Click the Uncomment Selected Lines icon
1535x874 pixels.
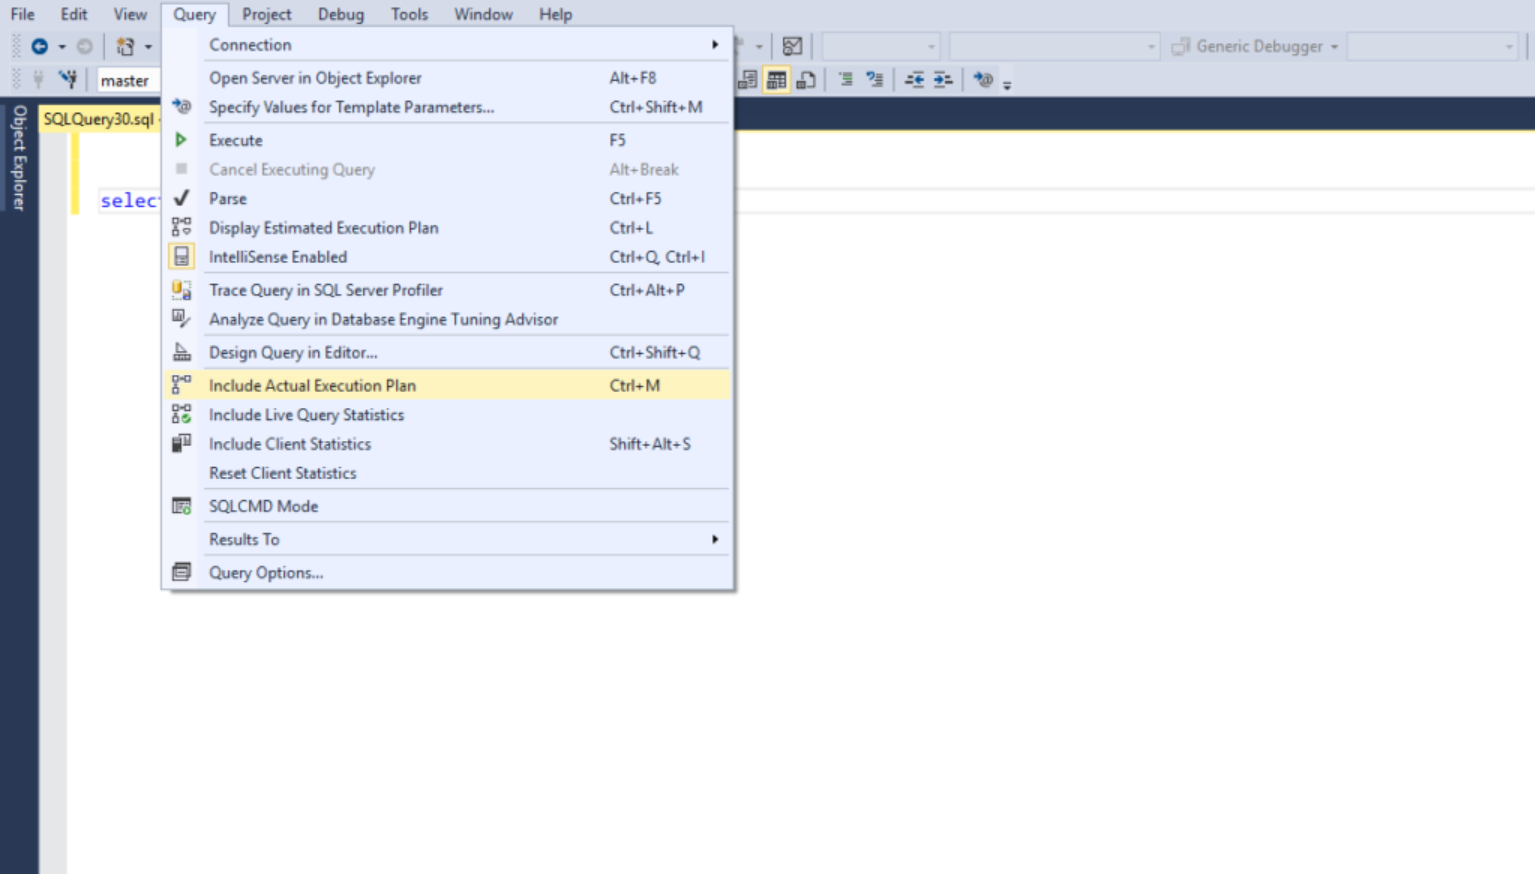(874, 79)
